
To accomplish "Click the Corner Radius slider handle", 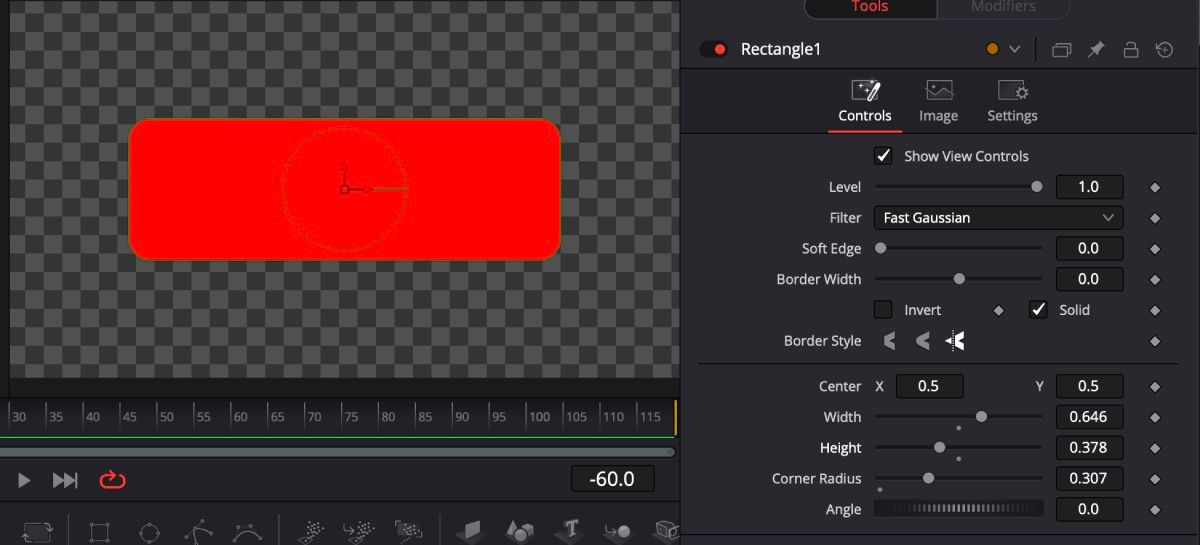I will coord(928,478).
